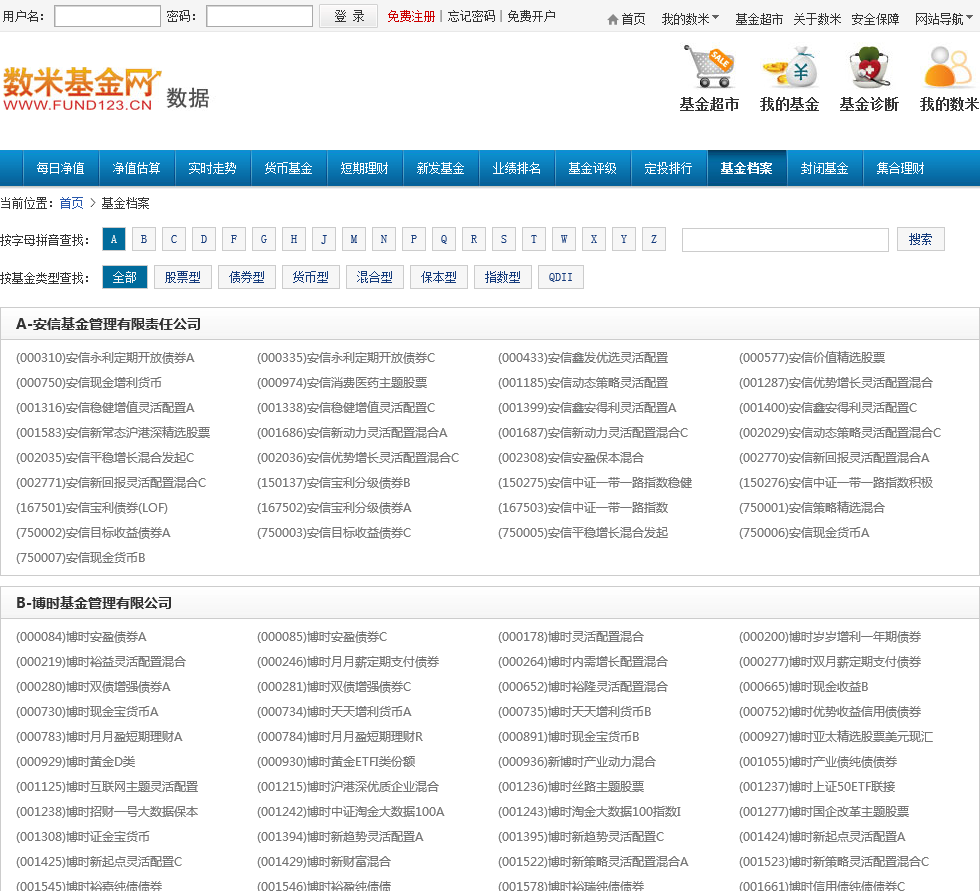The image size is (980, 891).
Task: Switch to the 定投排行 tab
Action: click(669, 168)
